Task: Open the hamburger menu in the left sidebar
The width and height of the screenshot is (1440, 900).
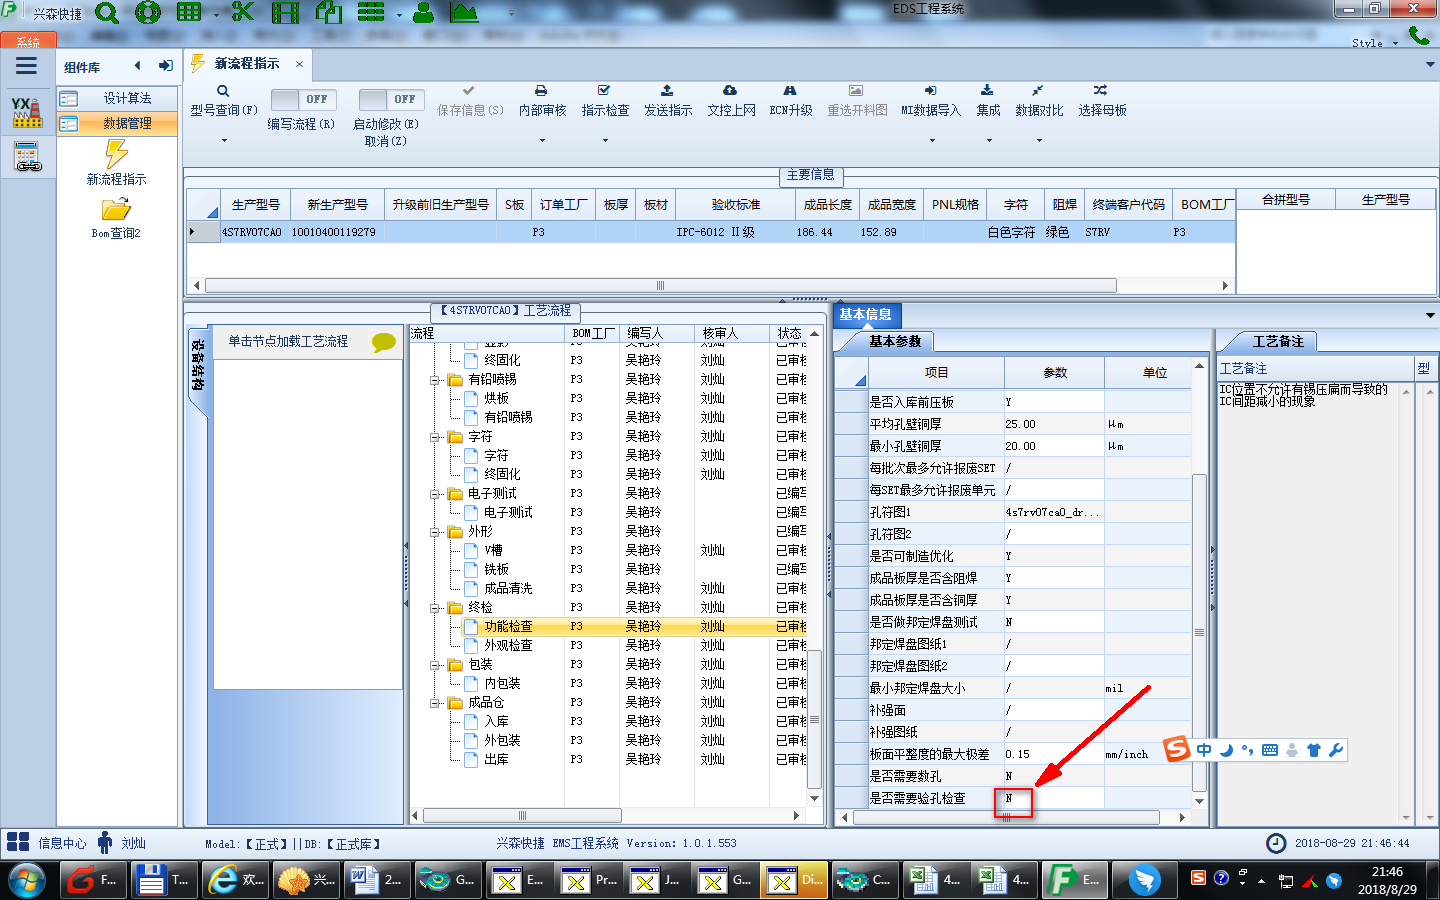Action: pos(27,66)
